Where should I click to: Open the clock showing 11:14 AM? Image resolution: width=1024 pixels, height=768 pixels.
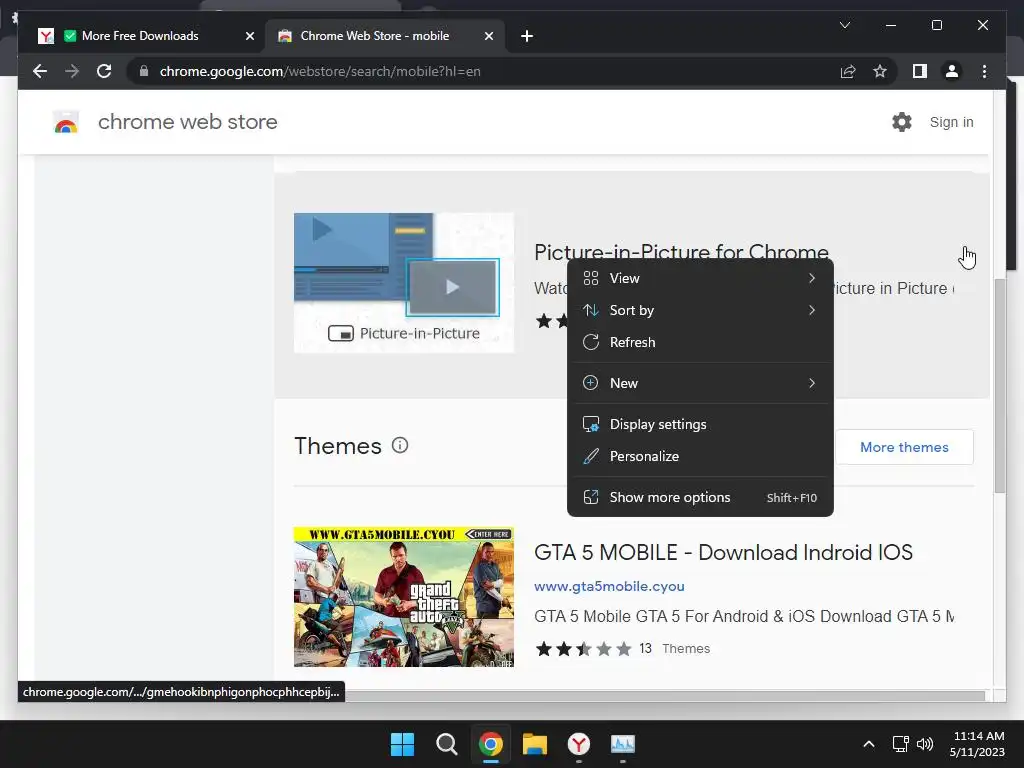click(978, 744)
